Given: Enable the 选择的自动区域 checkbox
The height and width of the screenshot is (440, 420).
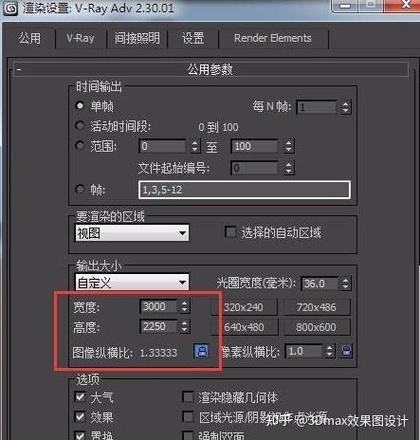Looking at the screenshot, I should tap(230, 232).
